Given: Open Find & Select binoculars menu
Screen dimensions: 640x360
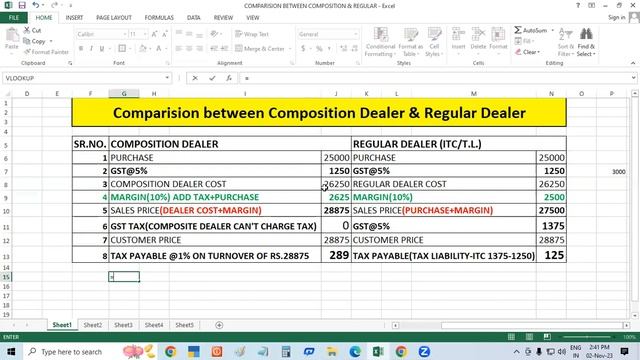Looking at the screenshot, I should tap(586, 42).
